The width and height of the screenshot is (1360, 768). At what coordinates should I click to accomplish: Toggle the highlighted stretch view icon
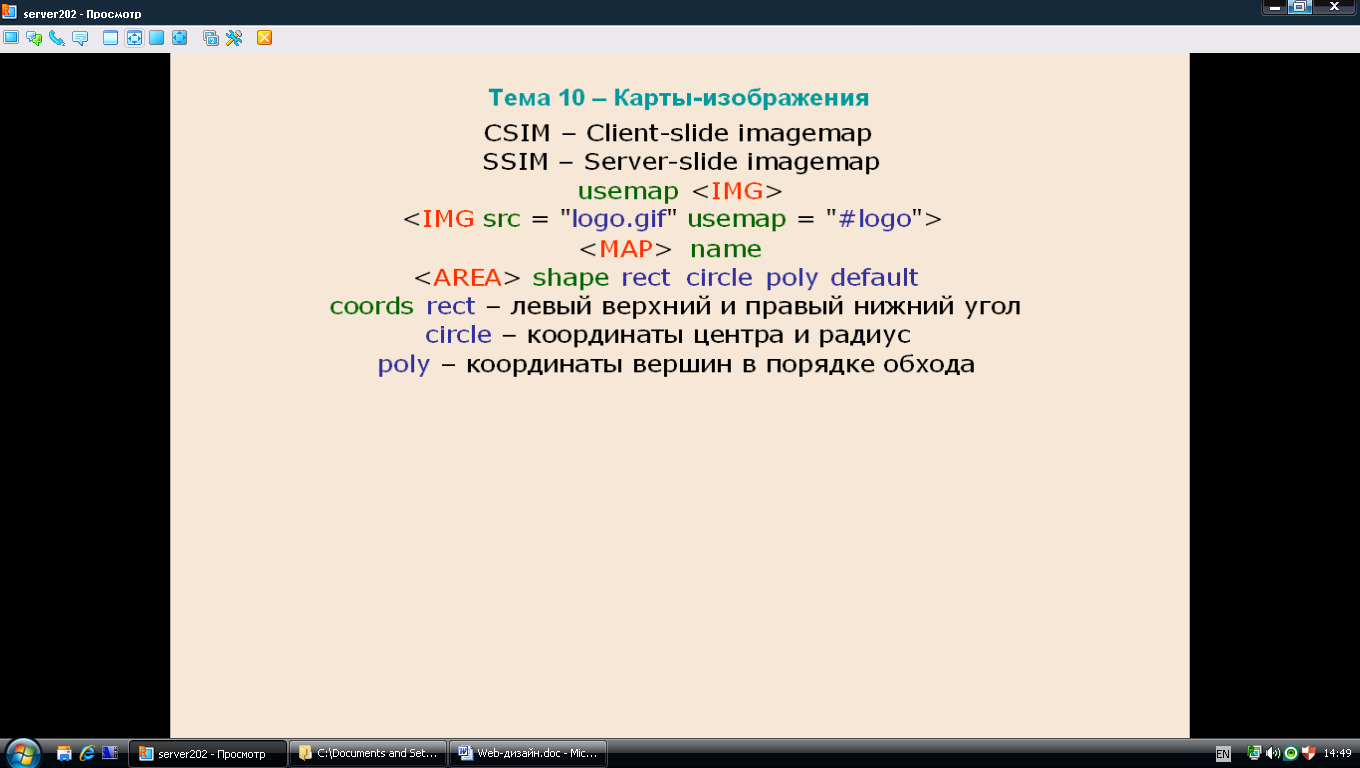tap(134, 38)
